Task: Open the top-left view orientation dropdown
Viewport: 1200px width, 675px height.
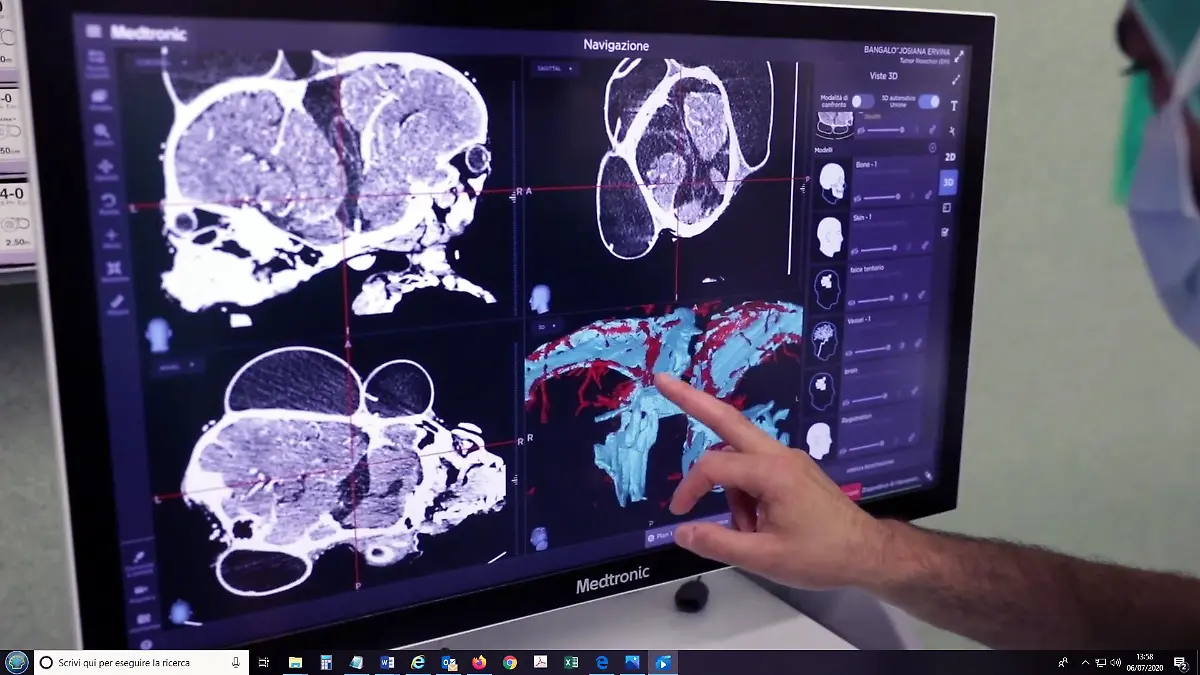Action: tap(162, 62)
